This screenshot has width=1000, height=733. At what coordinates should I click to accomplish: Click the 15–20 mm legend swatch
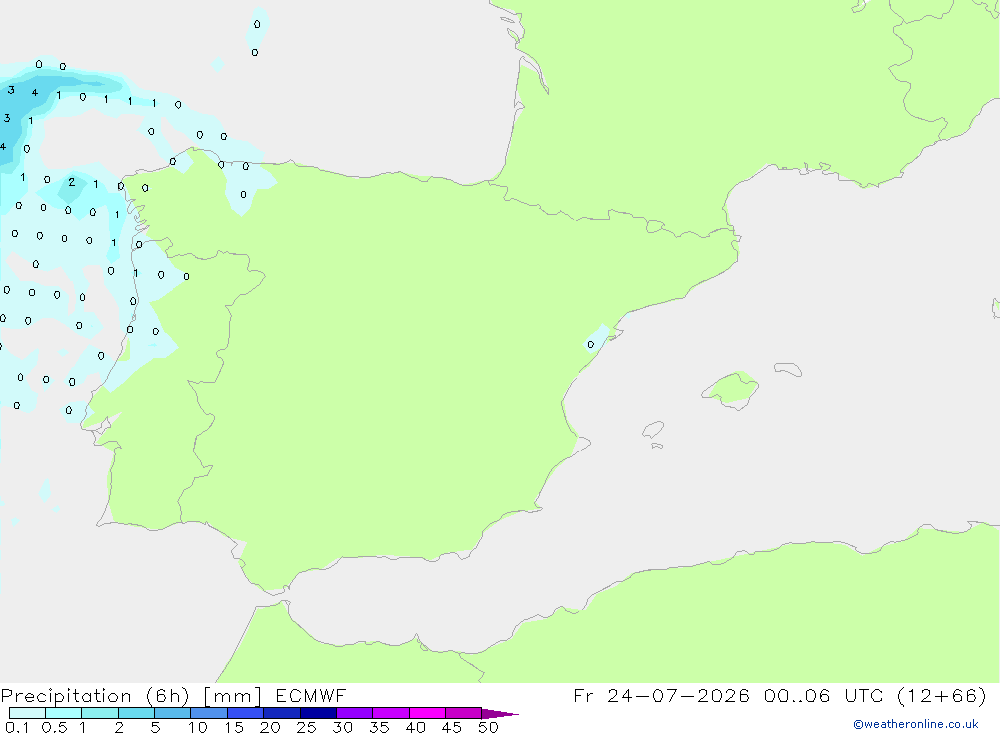click(x=246, y=713)
